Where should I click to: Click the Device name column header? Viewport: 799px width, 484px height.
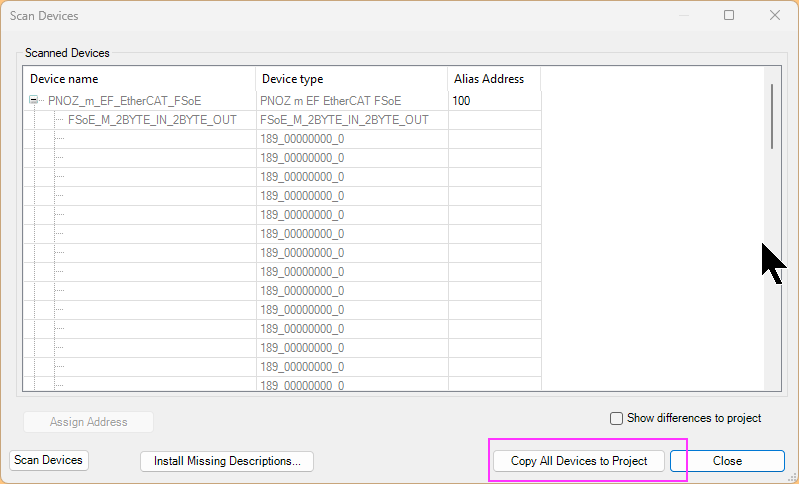point(140,79)
